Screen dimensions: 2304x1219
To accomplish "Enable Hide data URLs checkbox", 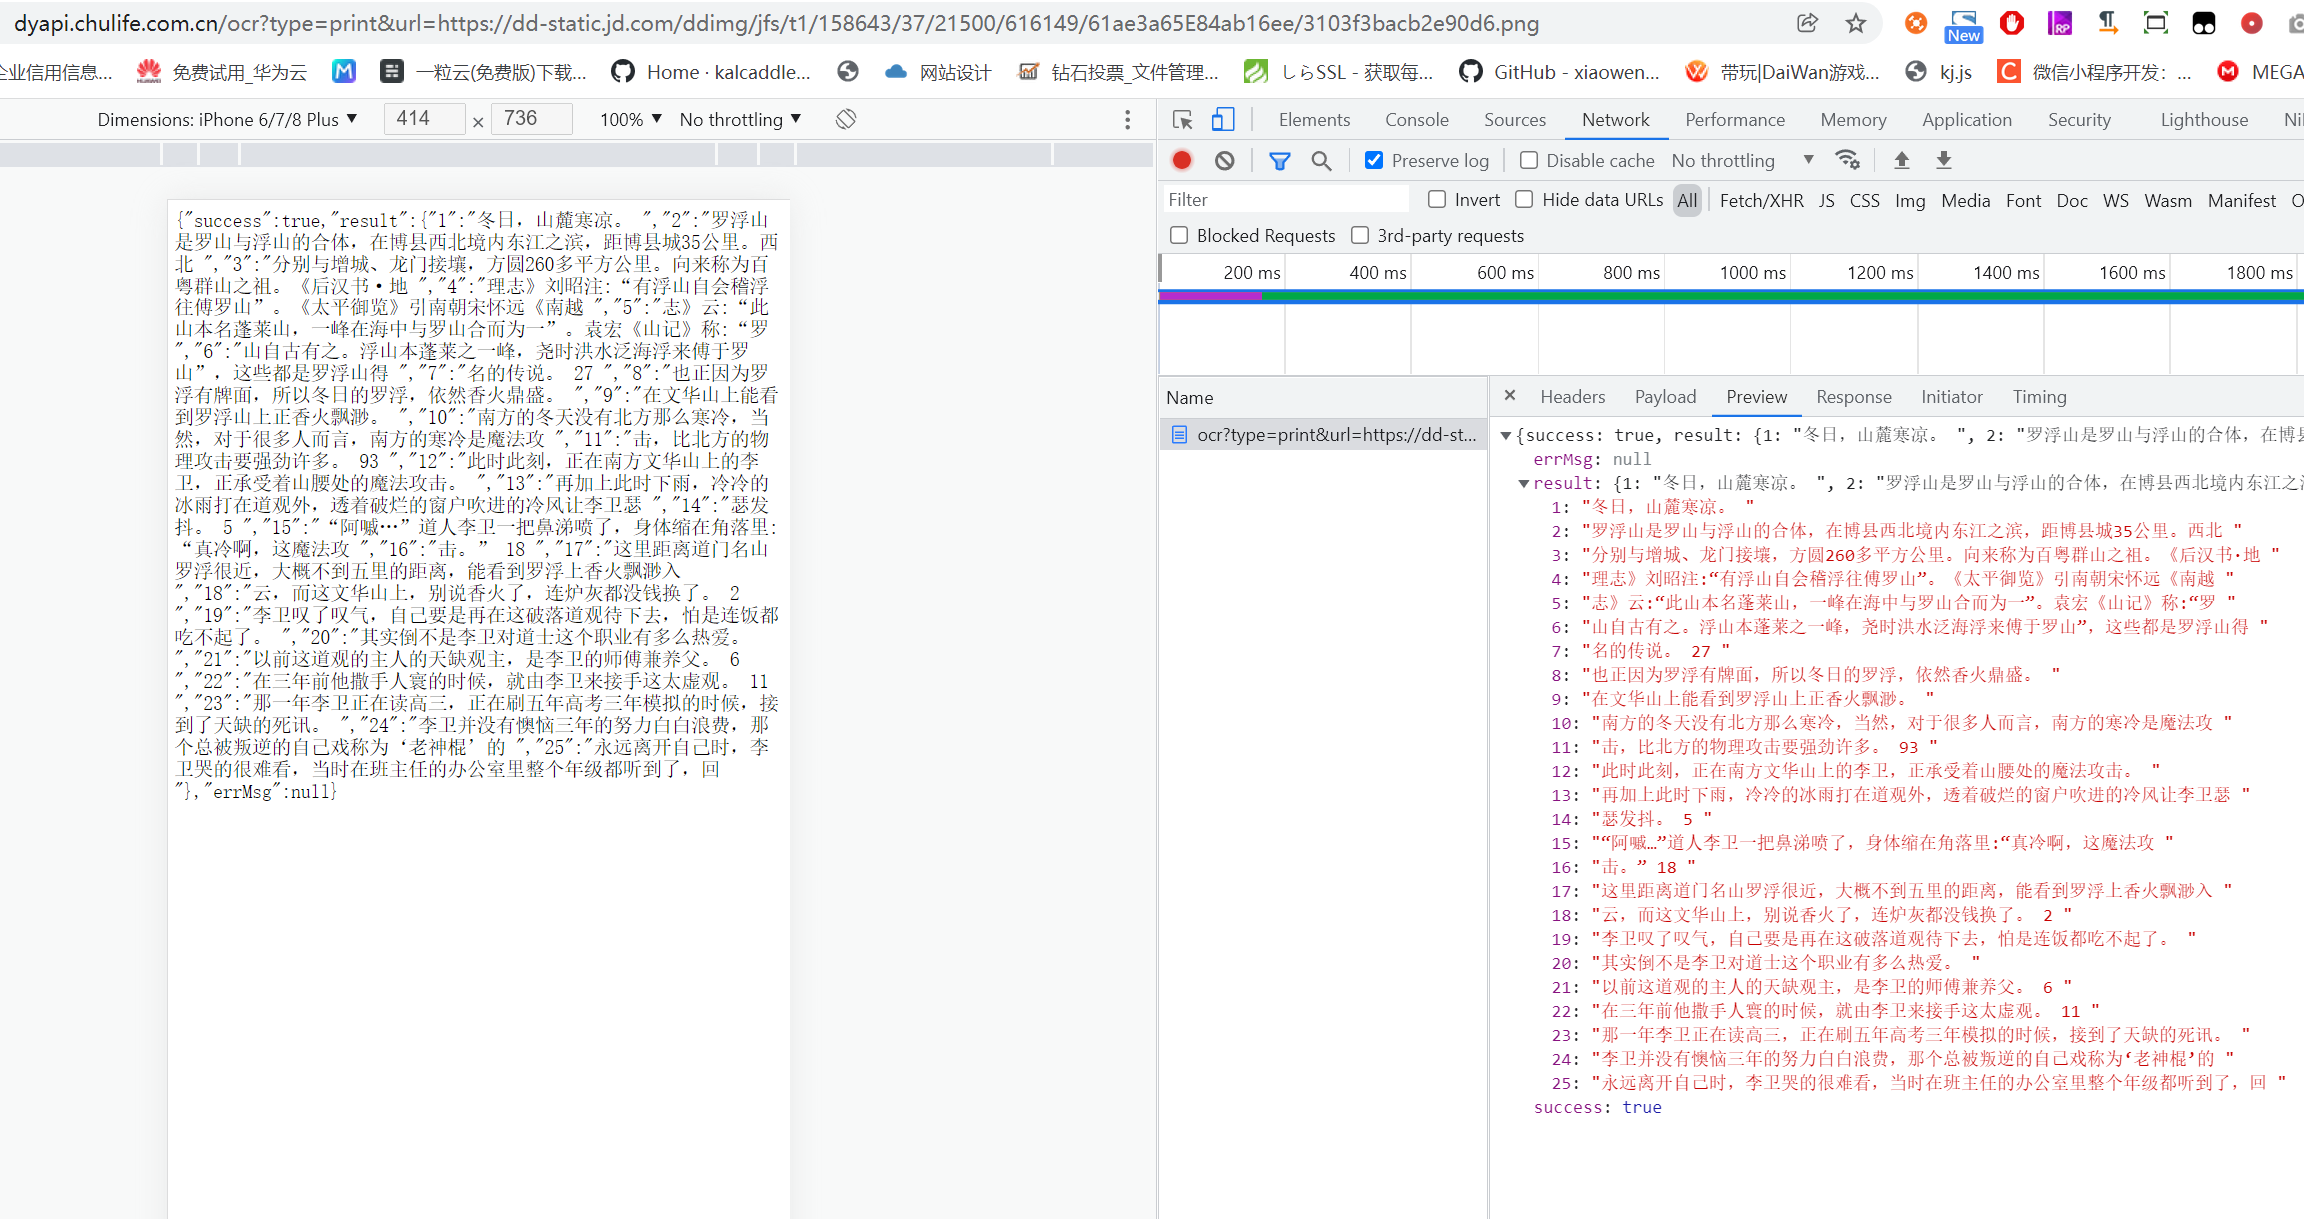I will [1524, 199].
